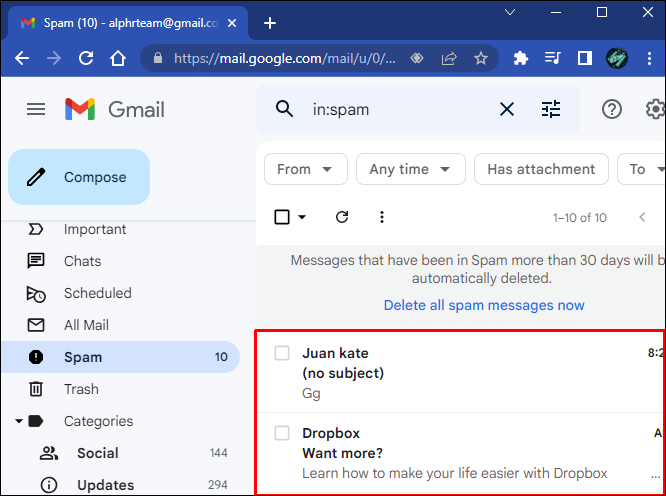This screenshot has width=666, height=496.
Task: Open the select dropdown arrow beside checkbox
Action: (302, 217)
